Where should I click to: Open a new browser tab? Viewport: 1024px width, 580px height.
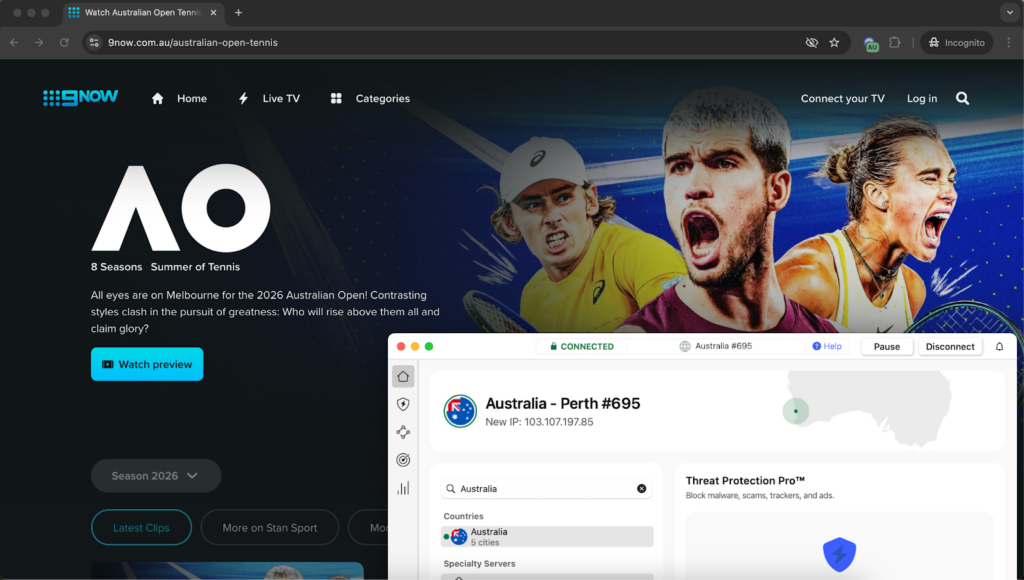coord(238,12)
